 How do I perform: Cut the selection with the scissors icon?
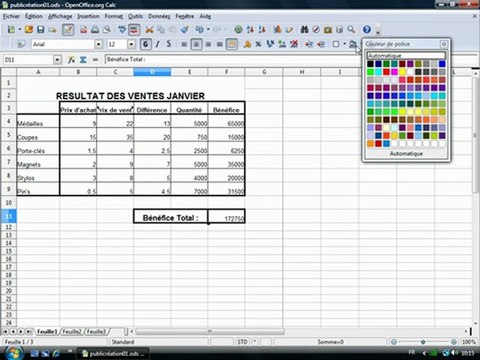(149, 30)
